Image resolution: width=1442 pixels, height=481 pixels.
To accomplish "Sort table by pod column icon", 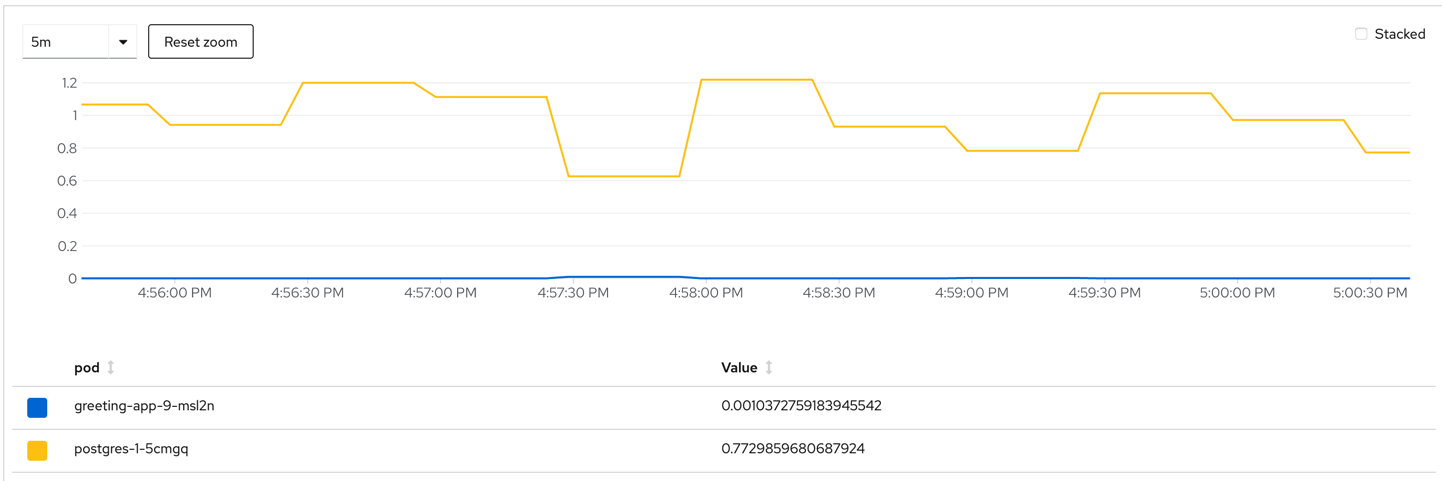I will tap(111, 368).
